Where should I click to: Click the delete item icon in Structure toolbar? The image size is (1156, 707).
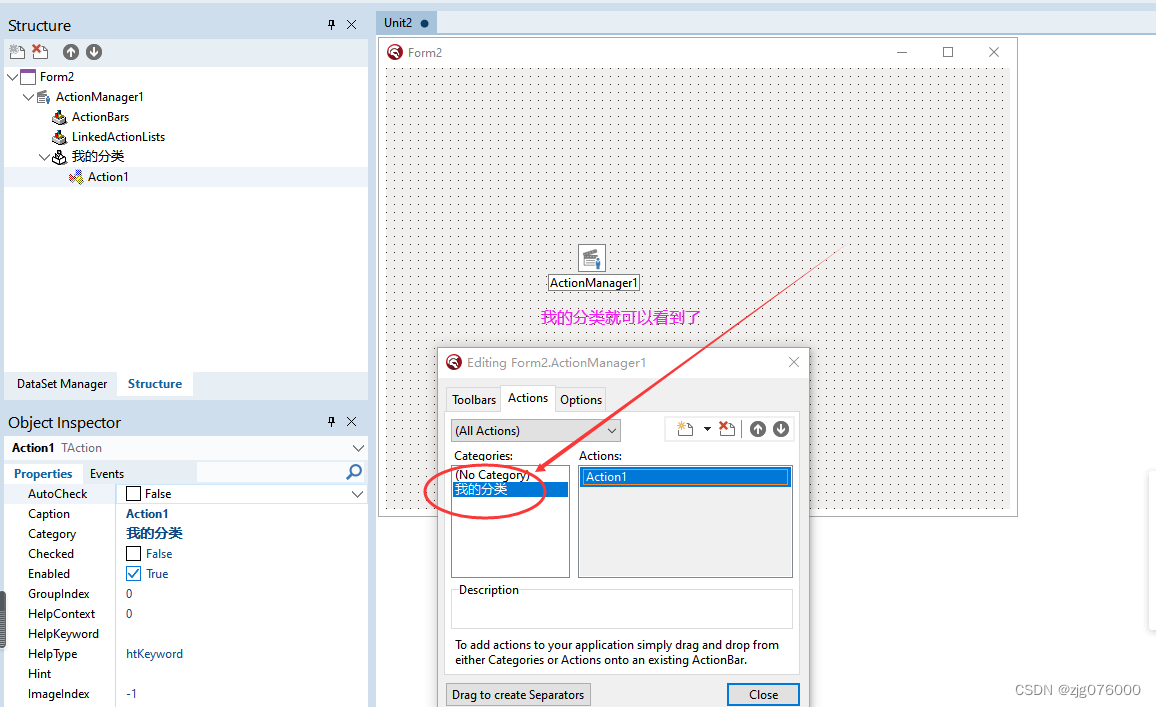(x=39, y=51)
